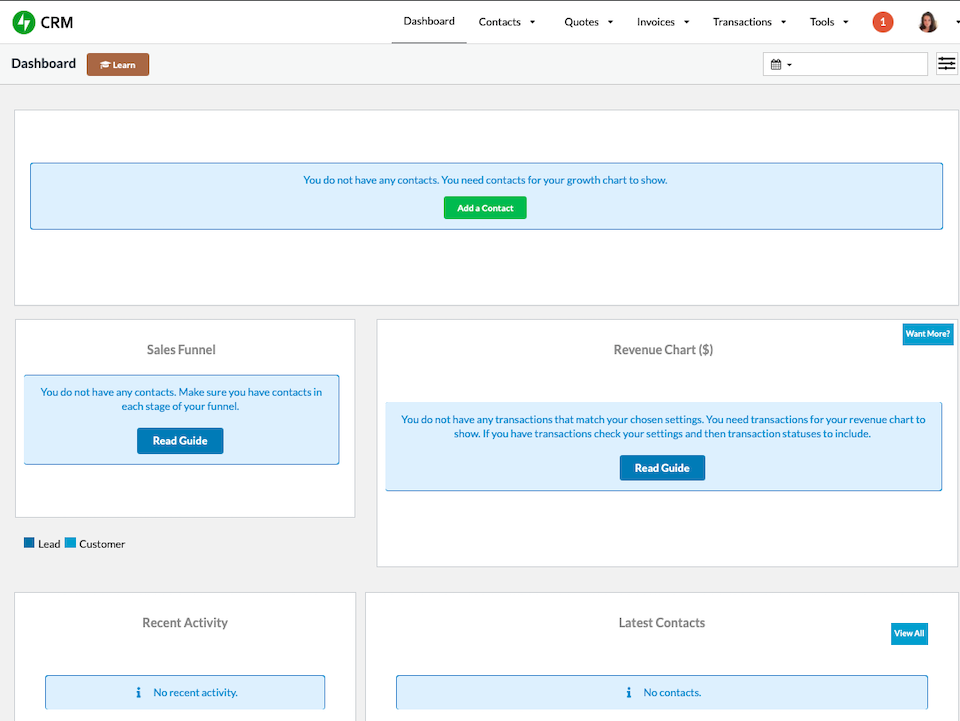Click the profile avatar picture
Image resolution: width=960 pixels, height=721 pixels.
coord(927,21)
